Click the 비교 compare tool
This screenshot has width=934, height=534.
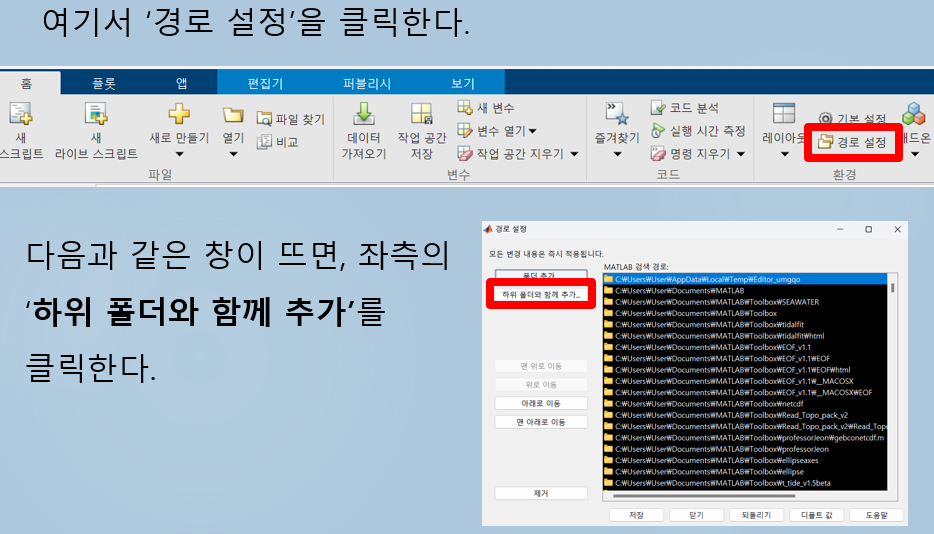coord(278,142)
